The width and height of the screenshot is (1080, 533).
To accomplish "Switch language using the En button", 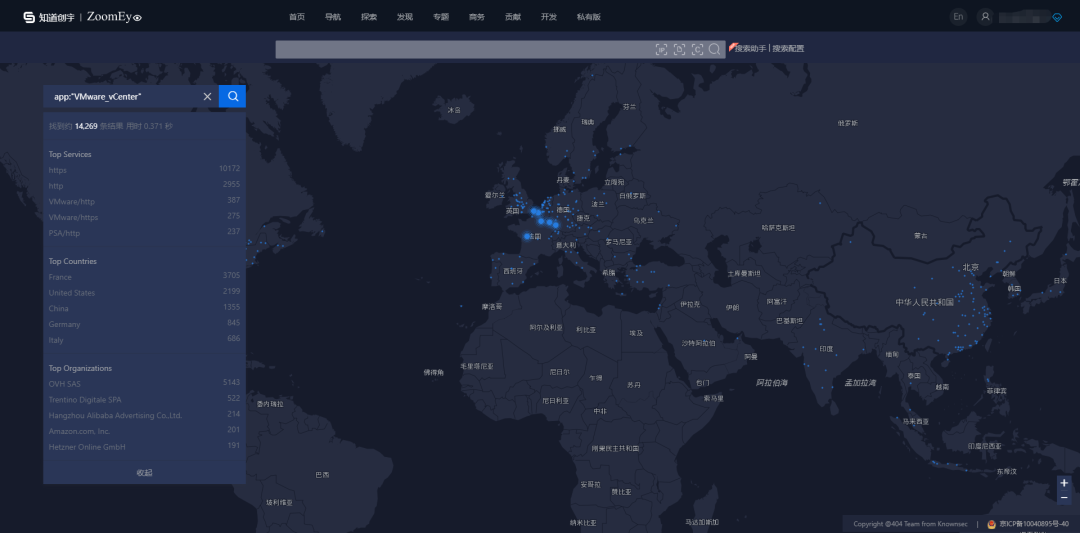I will pos(958,17).
